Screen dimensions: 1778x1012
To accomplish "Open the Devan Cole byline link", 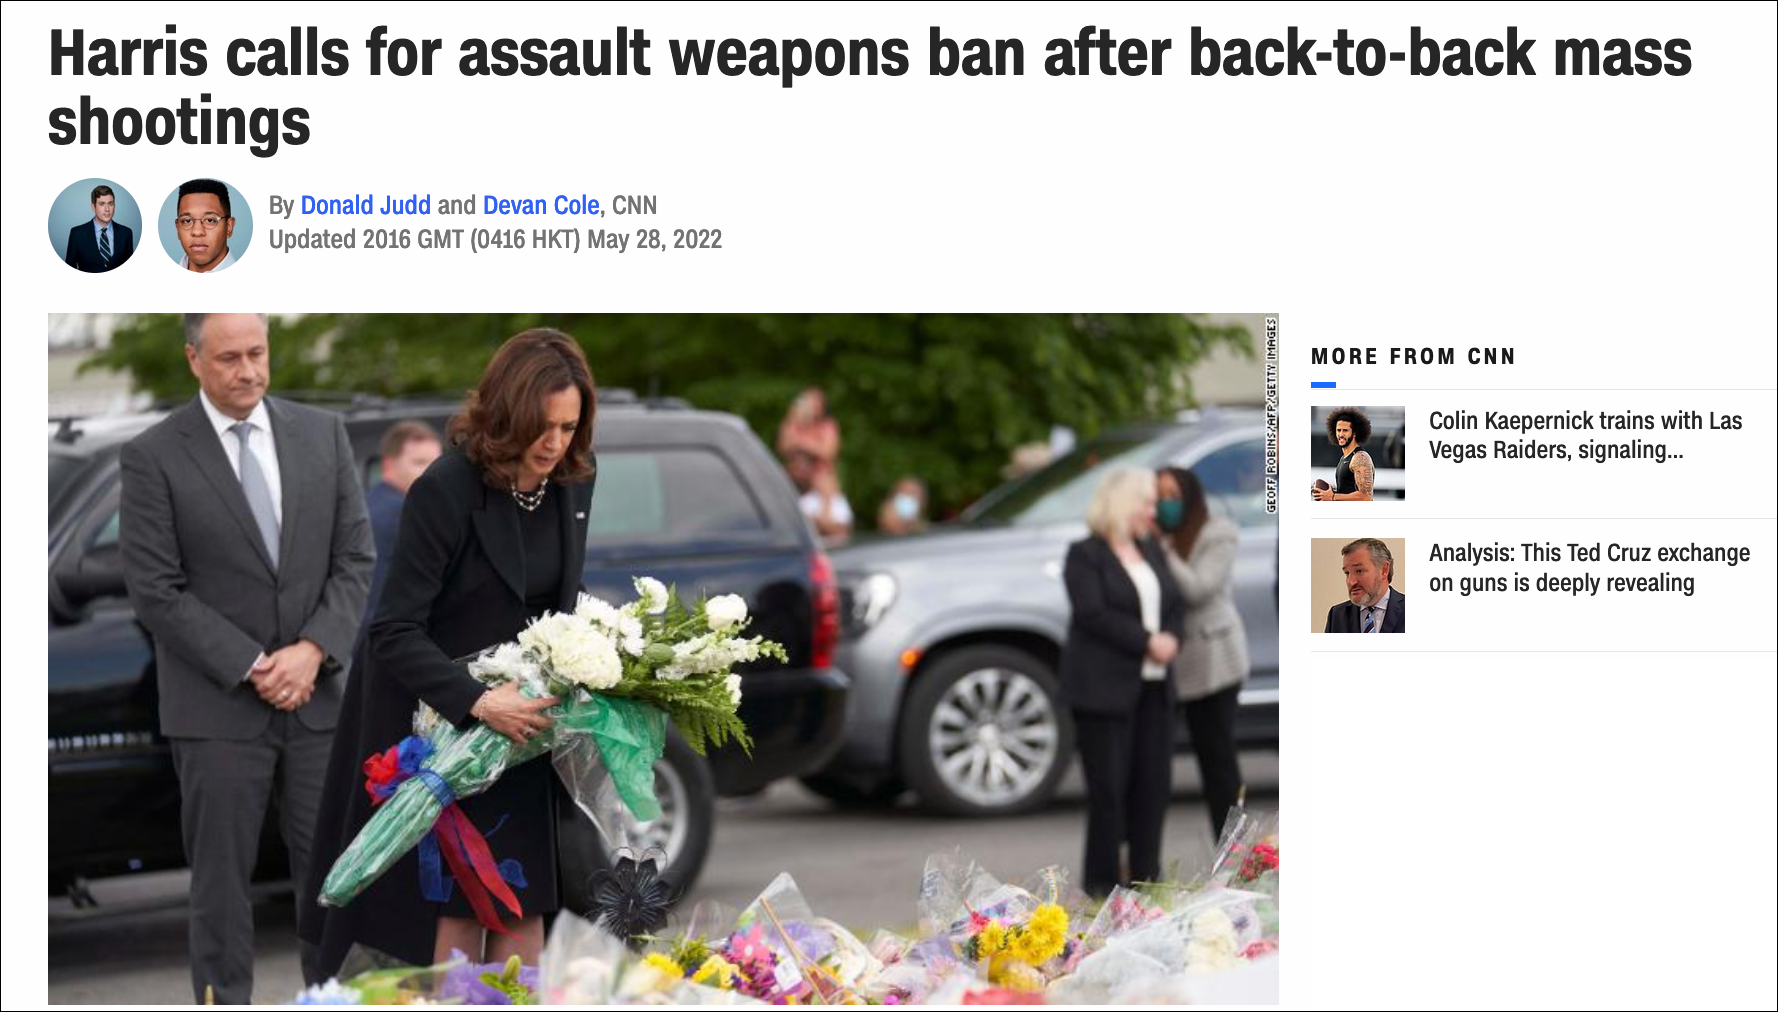I will click(x=541, y=205).
